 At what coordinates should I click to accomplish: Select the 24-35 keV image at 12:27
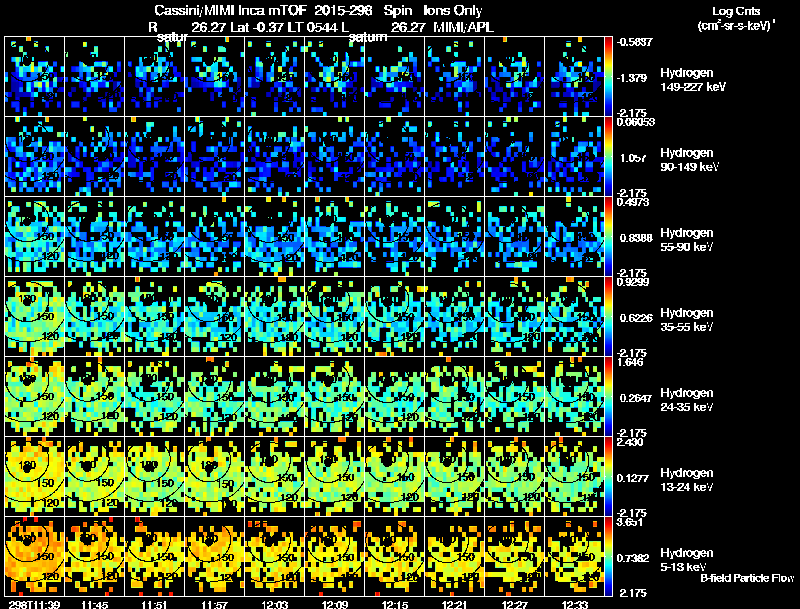pyautogui.click(x=514, y=396)
